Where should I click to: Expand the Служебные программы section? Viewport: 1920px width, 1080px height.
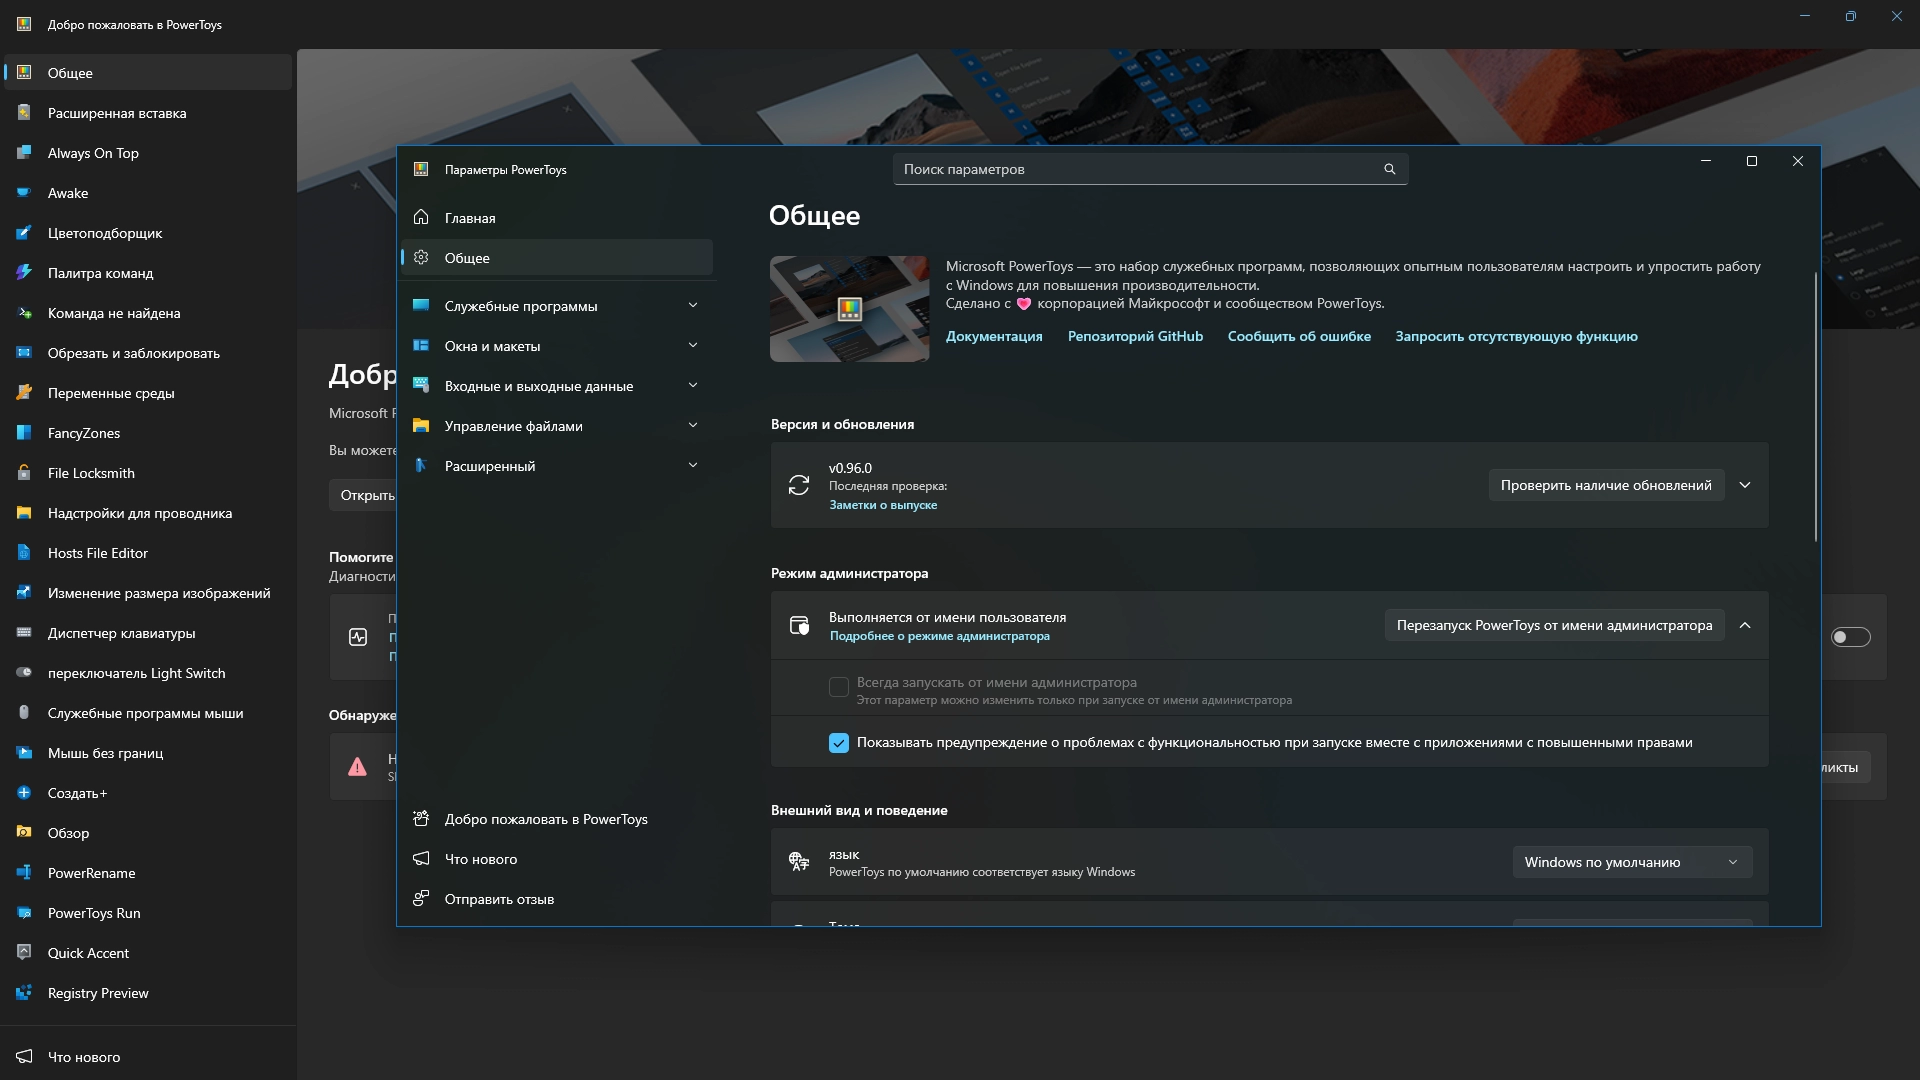point(692,306)
